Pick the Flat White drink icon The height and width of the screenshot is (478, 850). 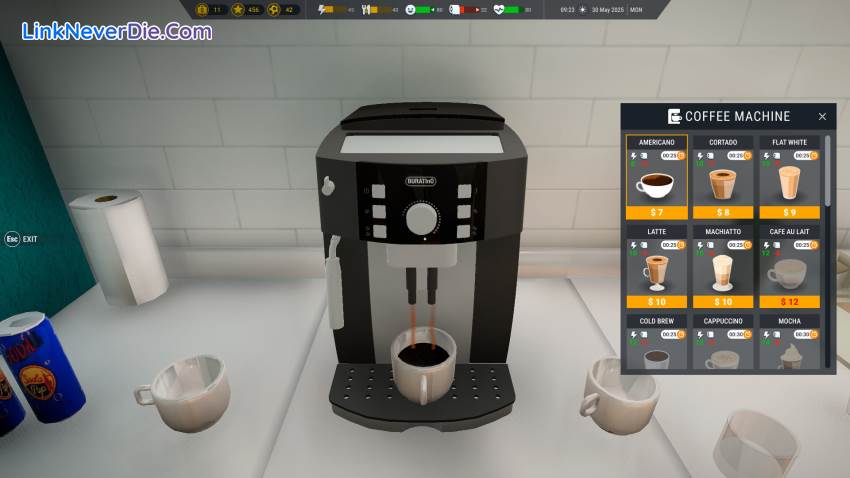point(789,184)
